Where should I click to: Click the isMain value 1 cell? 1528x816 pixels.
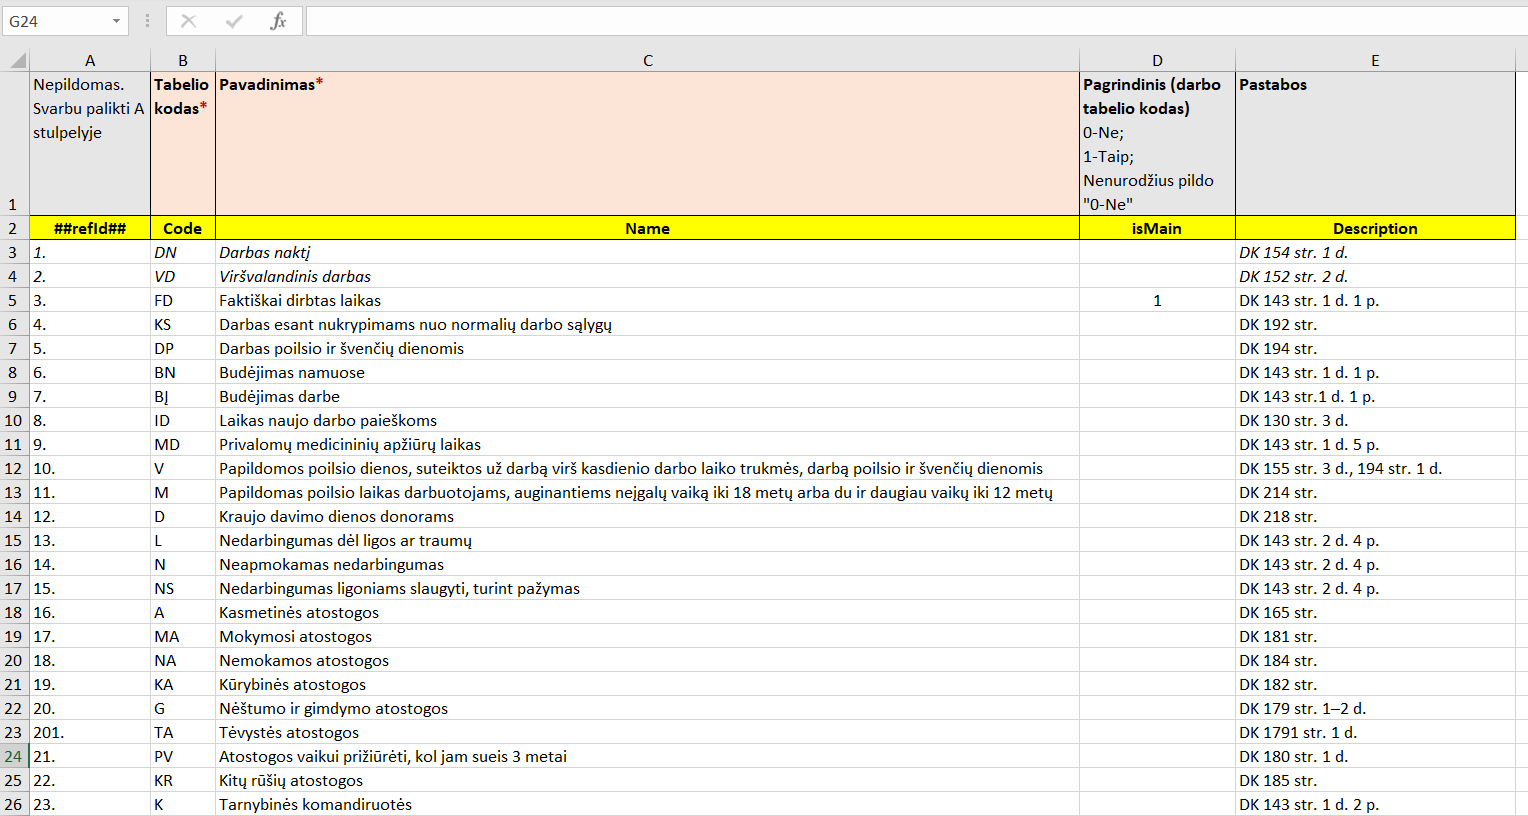click(x=1157, y=301)
